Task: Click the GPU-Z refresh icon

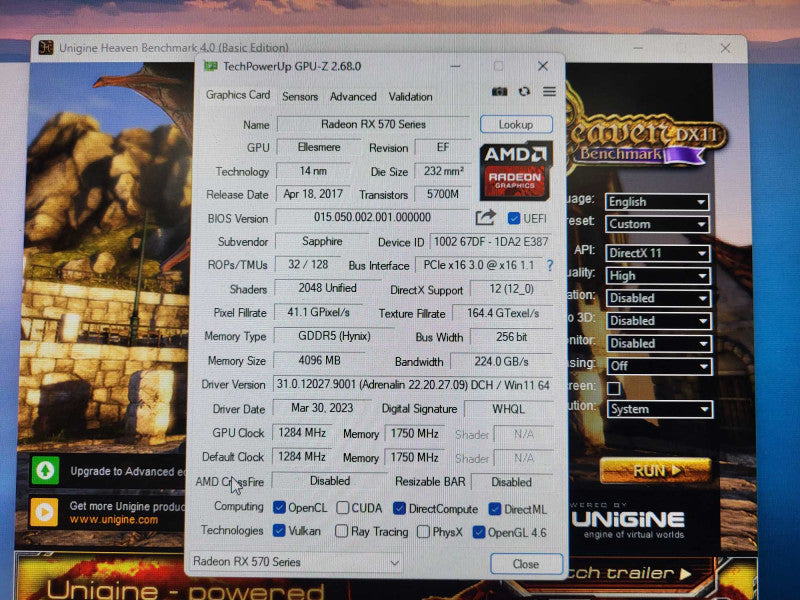Action: (524, 91)
